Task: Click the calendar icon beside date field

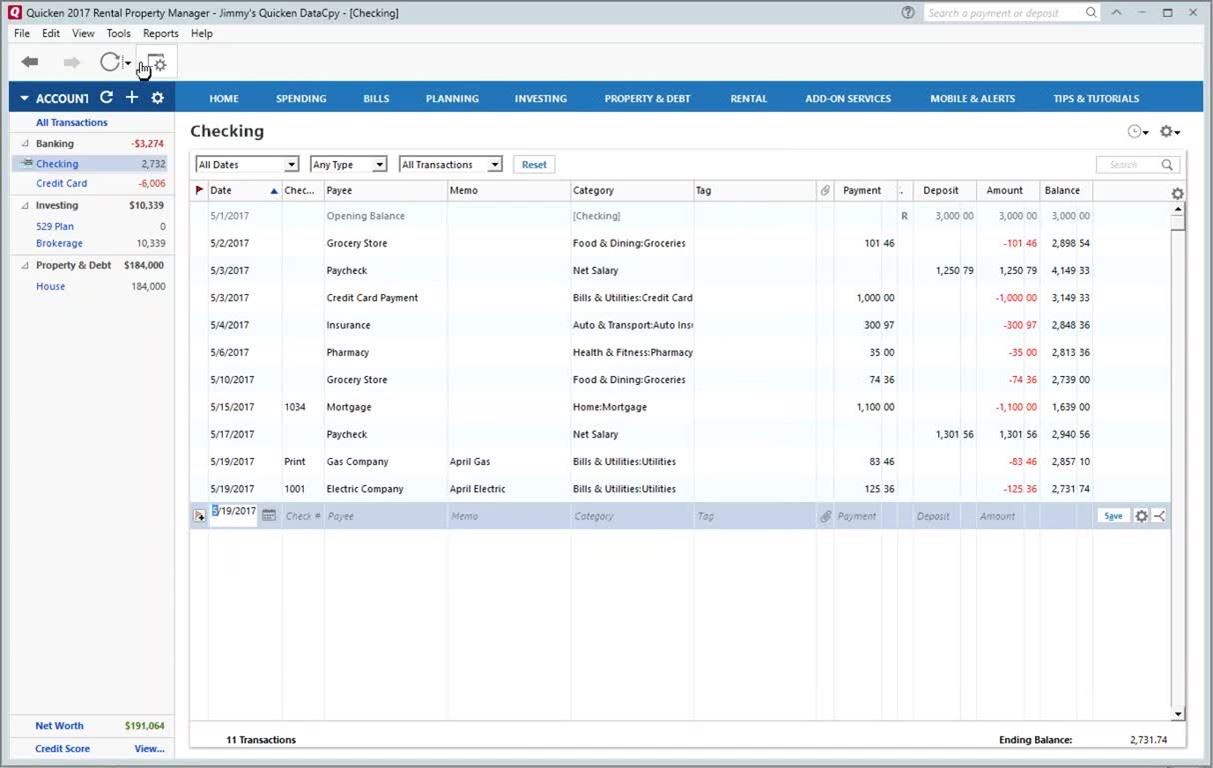Action: pyautogui.click(x=268, y=515)
